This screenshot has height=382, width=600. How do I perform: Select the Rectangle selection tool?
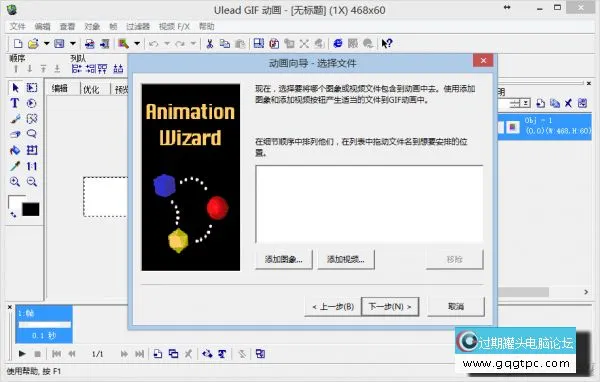pyautogui.click(x=32, y=88)
